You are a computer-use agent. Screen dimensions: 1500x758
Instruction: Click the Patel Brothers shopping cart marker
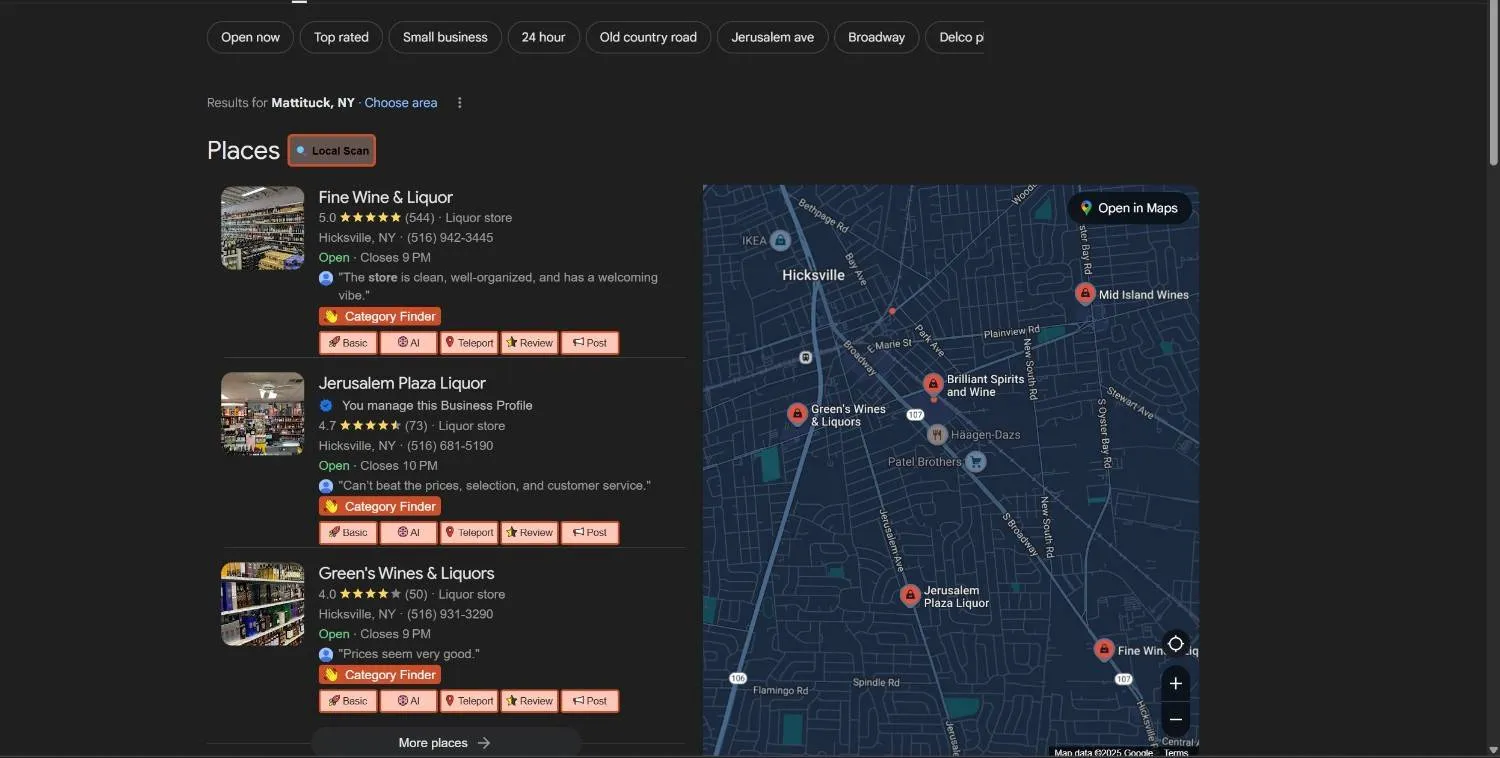tap(976, 461)
